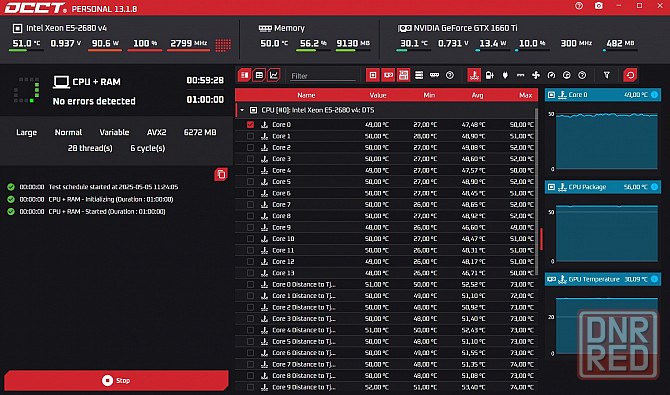670x395 pixels.
Task: Switch to the graph-only view icon
Action: 273,75
